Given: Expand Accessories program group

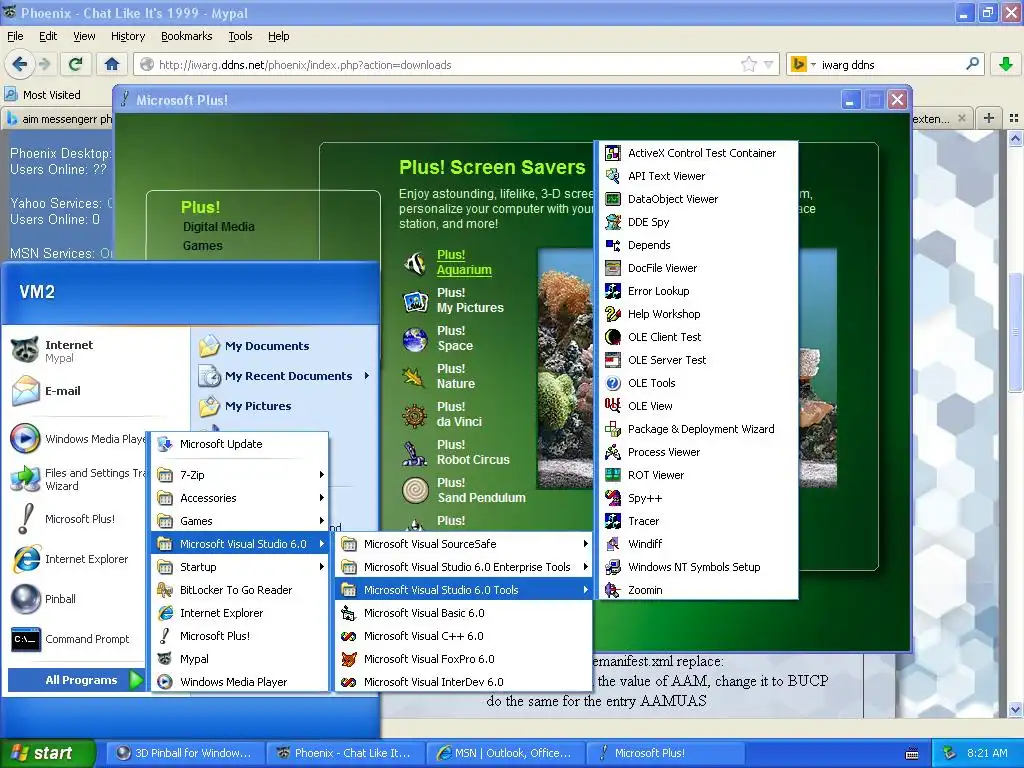Looking at the screenshot, I should [x=240, y=498].
